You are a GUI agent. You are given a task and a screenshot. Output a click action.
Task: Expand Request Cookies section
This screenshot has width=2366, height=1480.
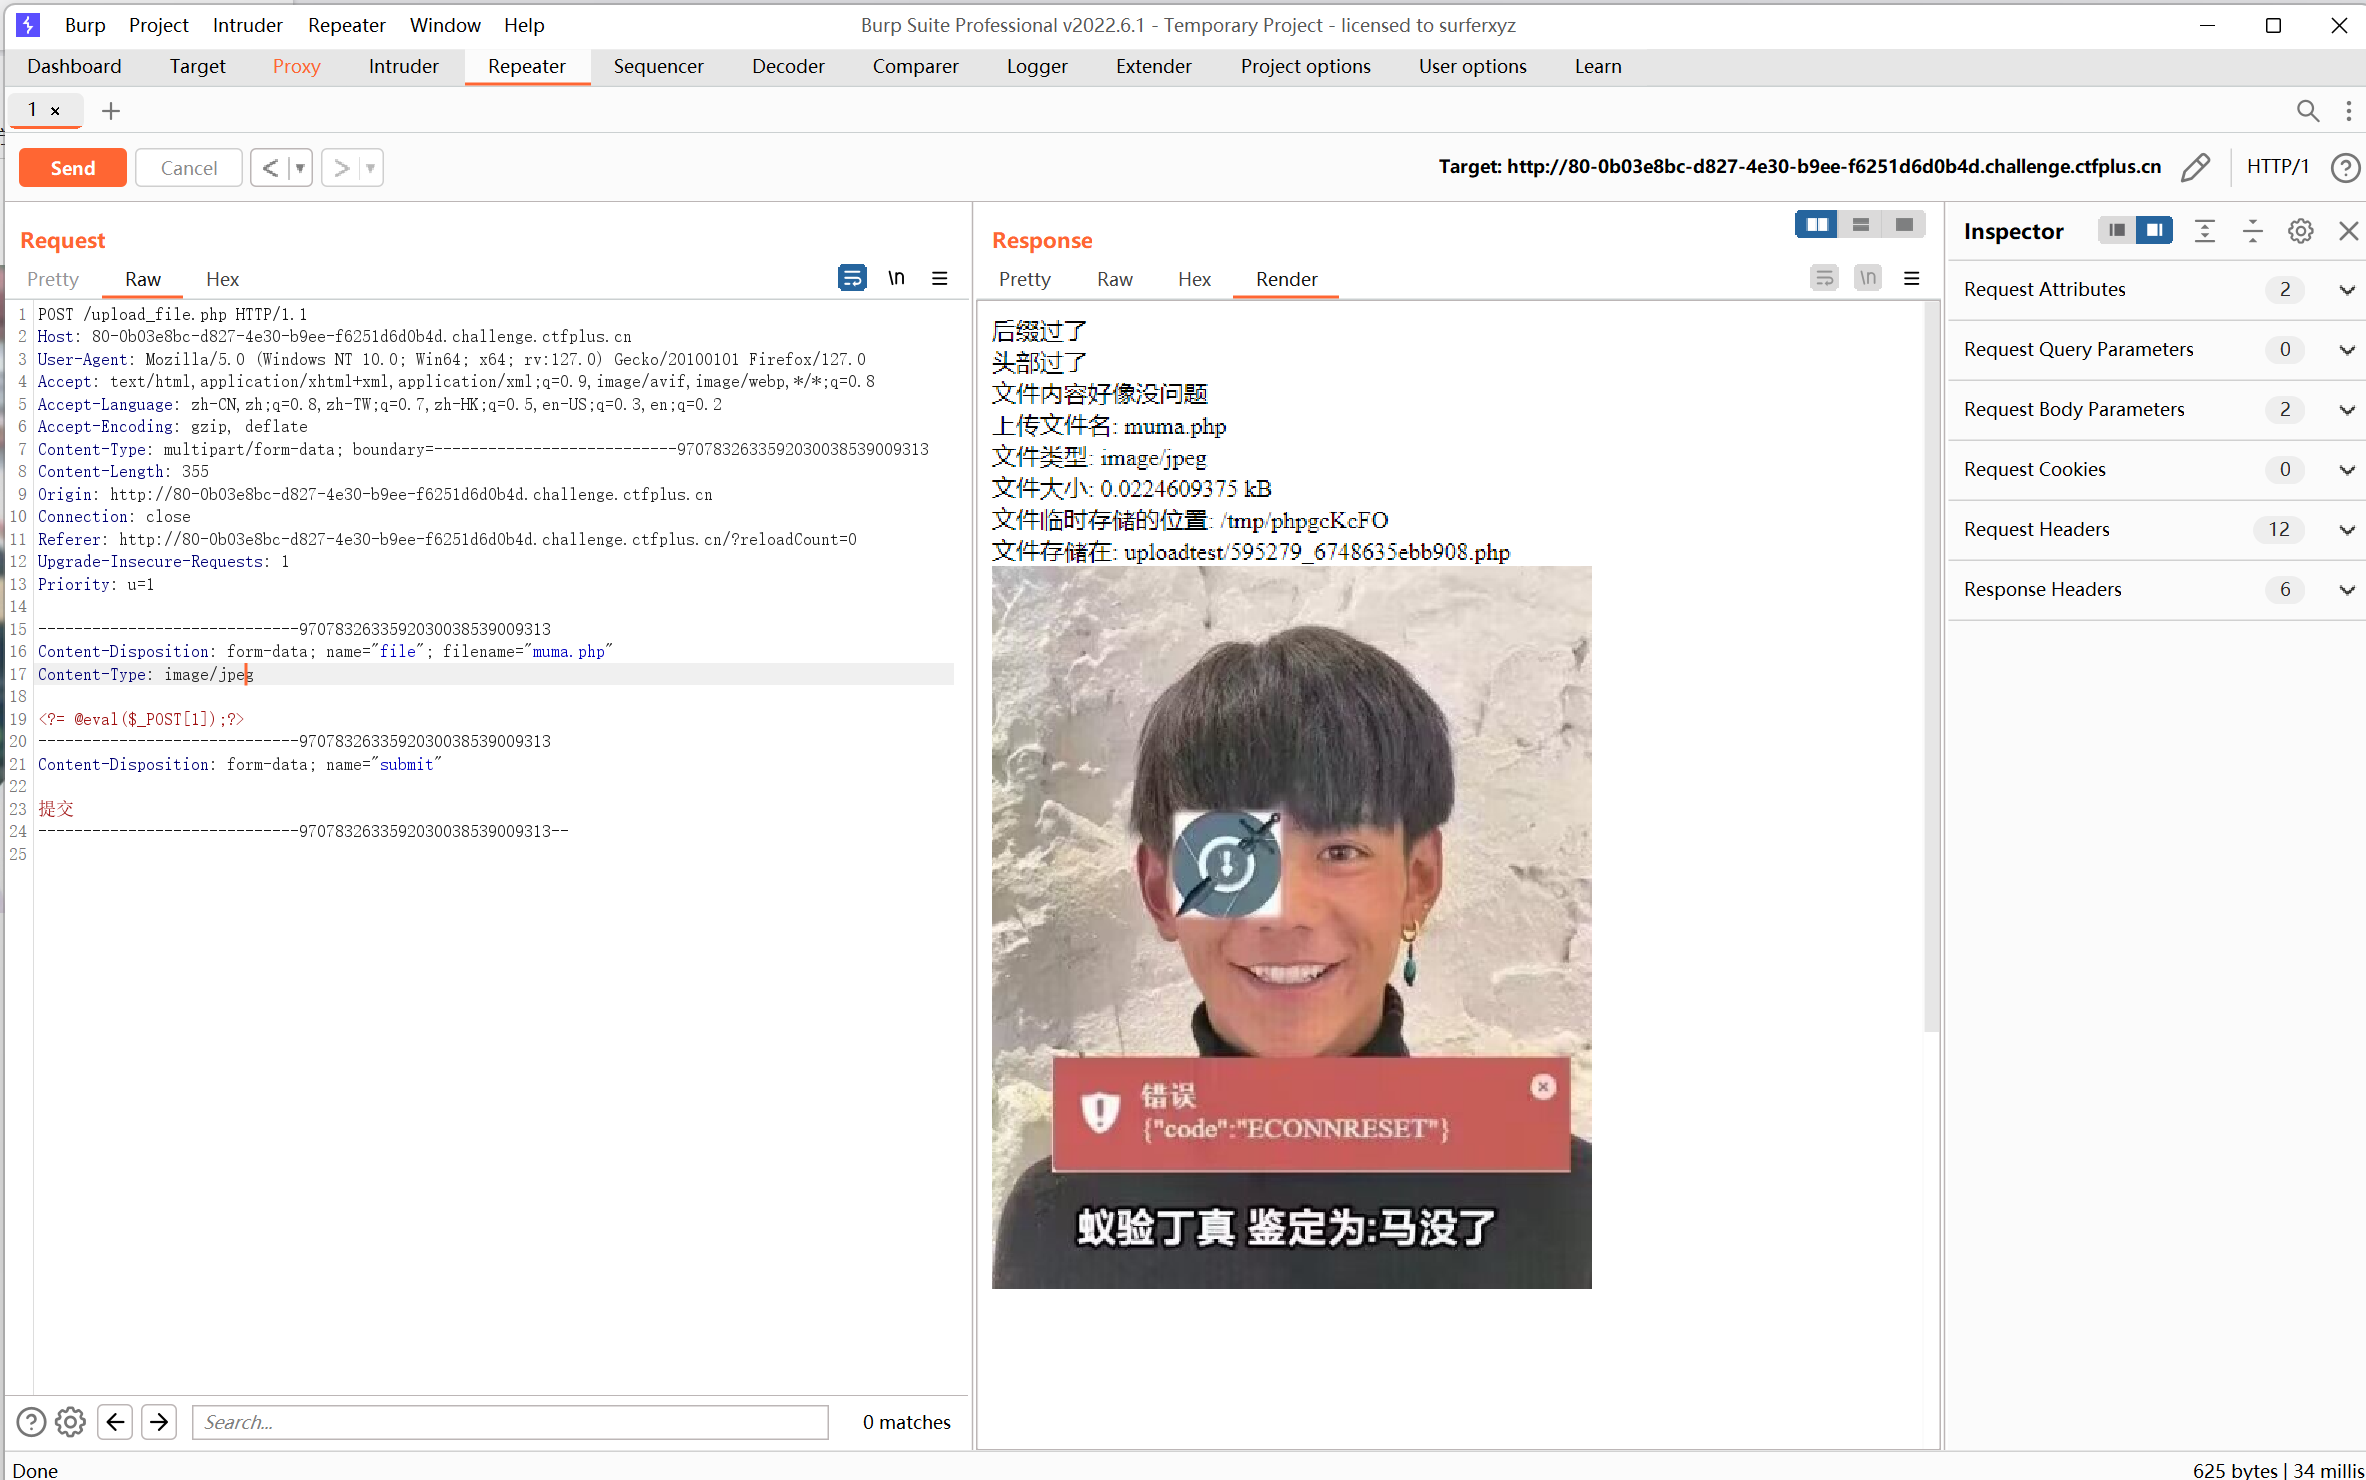click(2157, 470)
